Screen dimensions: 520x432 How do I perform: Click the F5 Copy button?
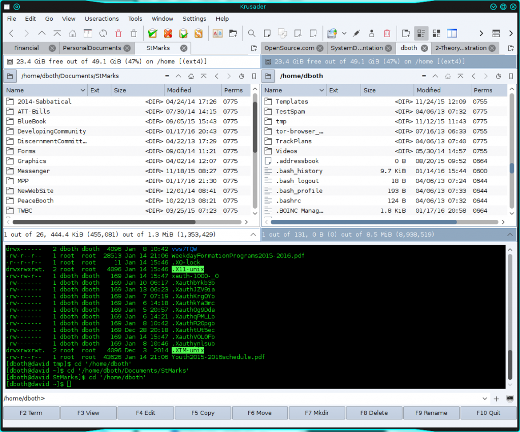pyautogui.click(x=203, y=413)
